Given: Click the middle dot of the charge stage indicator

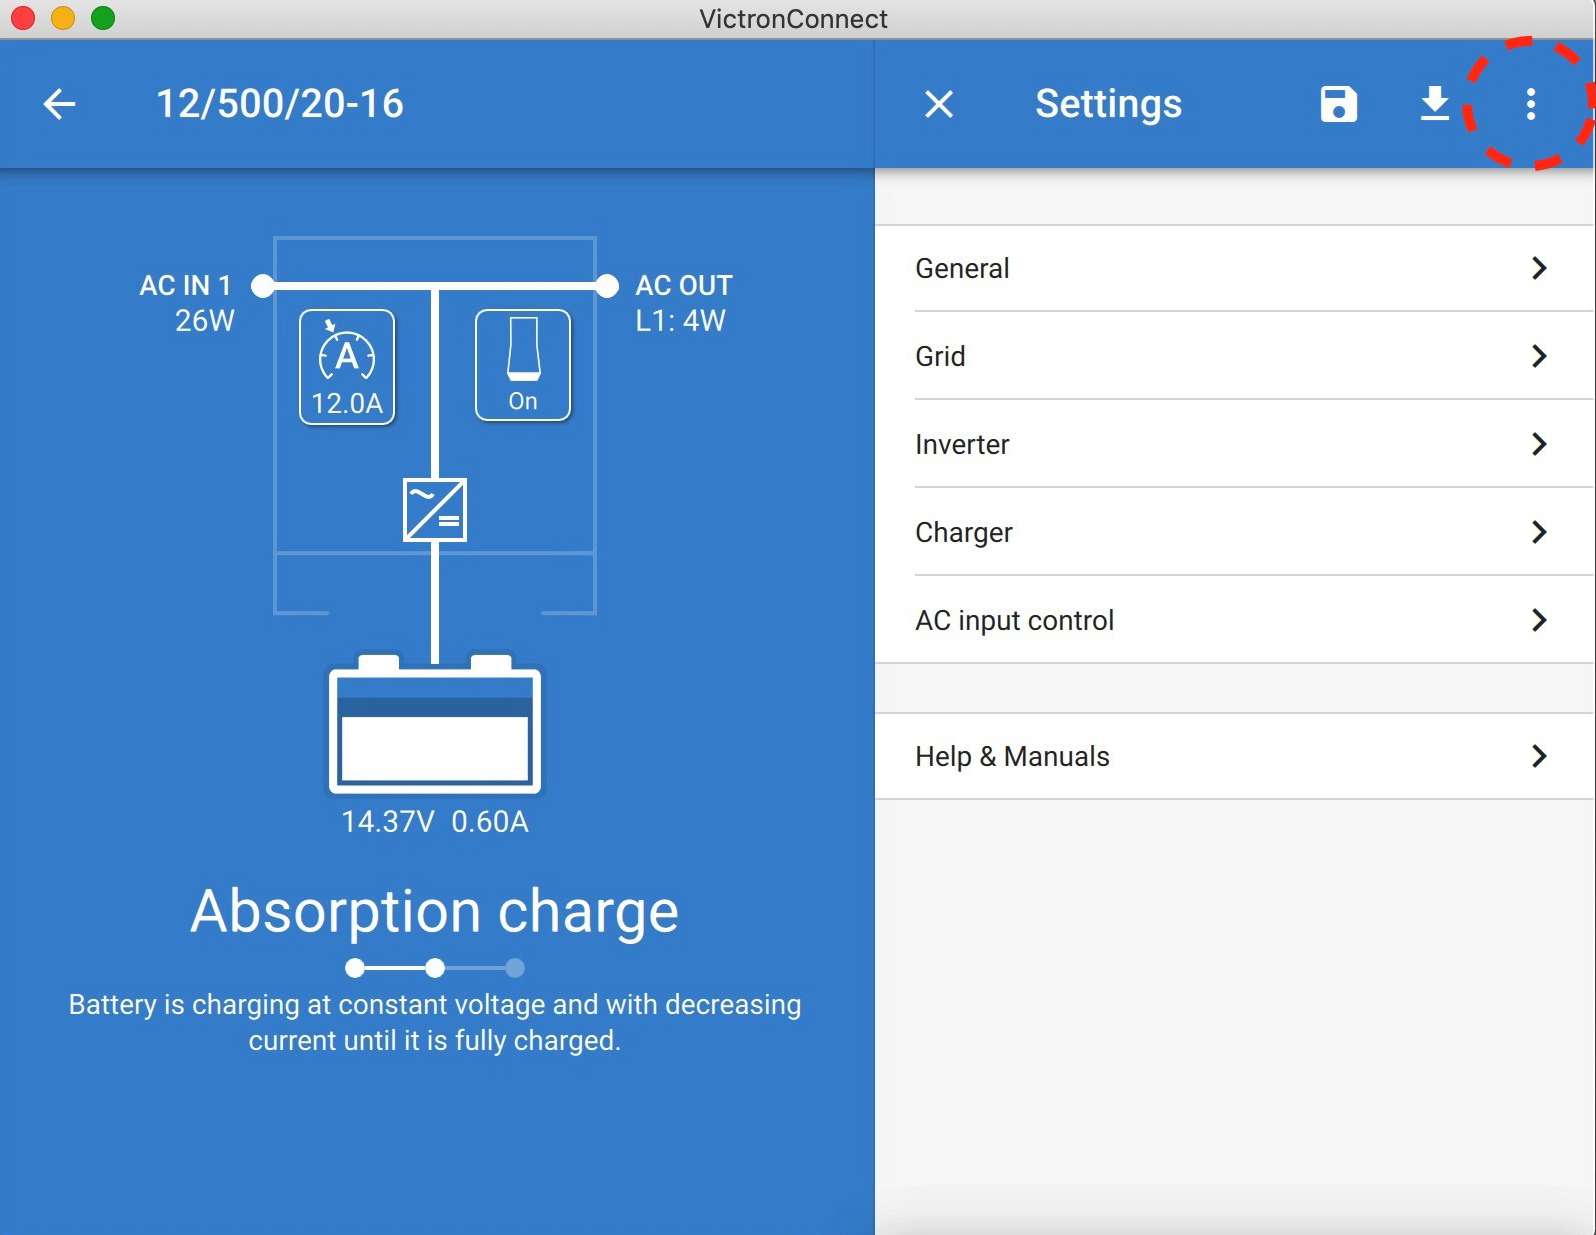Looking at the screenshot, I should coord(435,968).
